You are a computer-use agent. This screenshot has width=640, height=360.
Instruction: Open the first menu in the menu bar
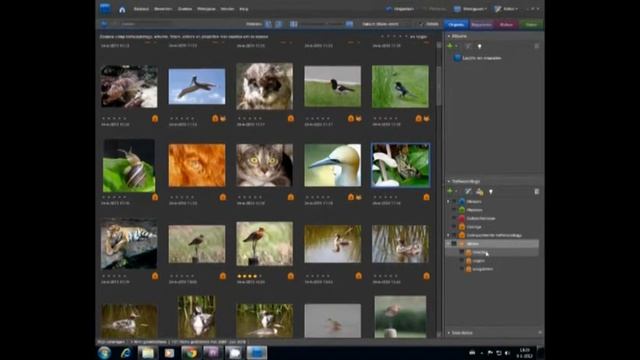click(141, 9)
